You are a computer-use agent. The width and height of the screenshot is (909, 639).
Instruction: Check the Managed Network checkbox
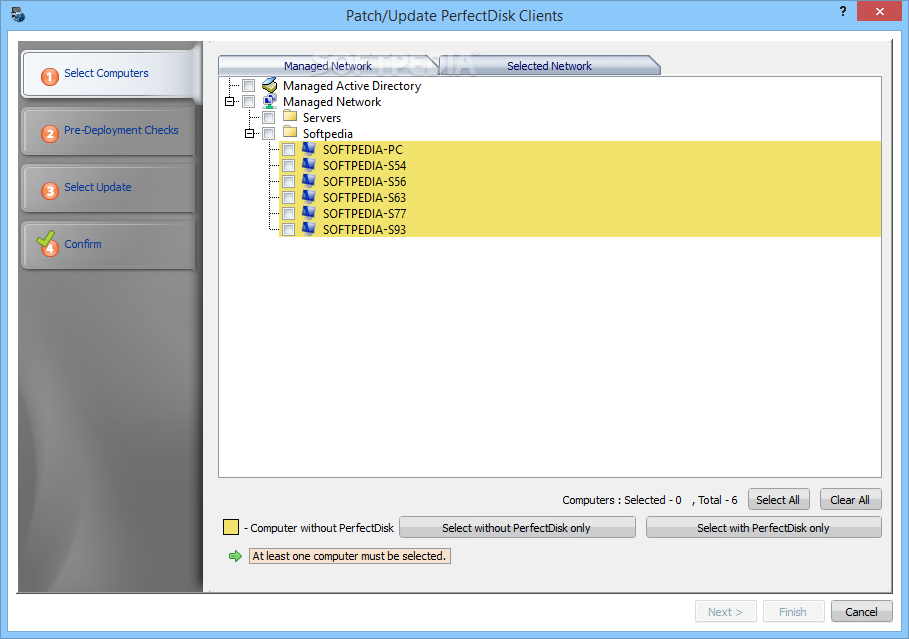click(x=249, y=102)
